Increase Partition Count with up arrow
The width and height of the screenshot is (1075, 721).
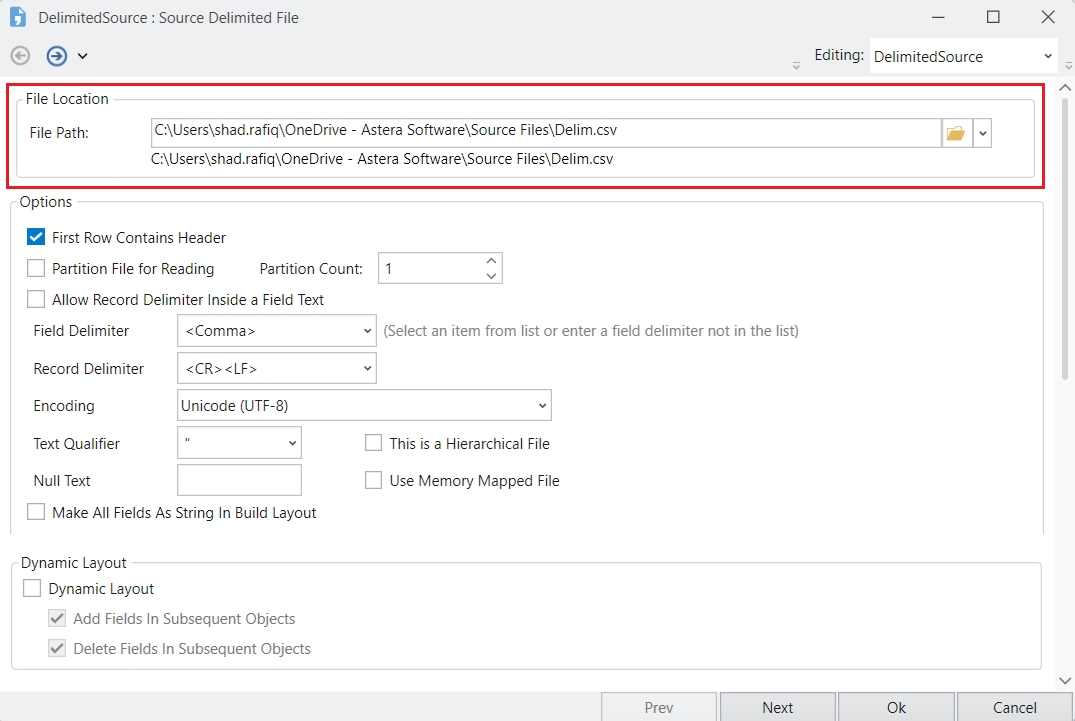tap(490, 261)
